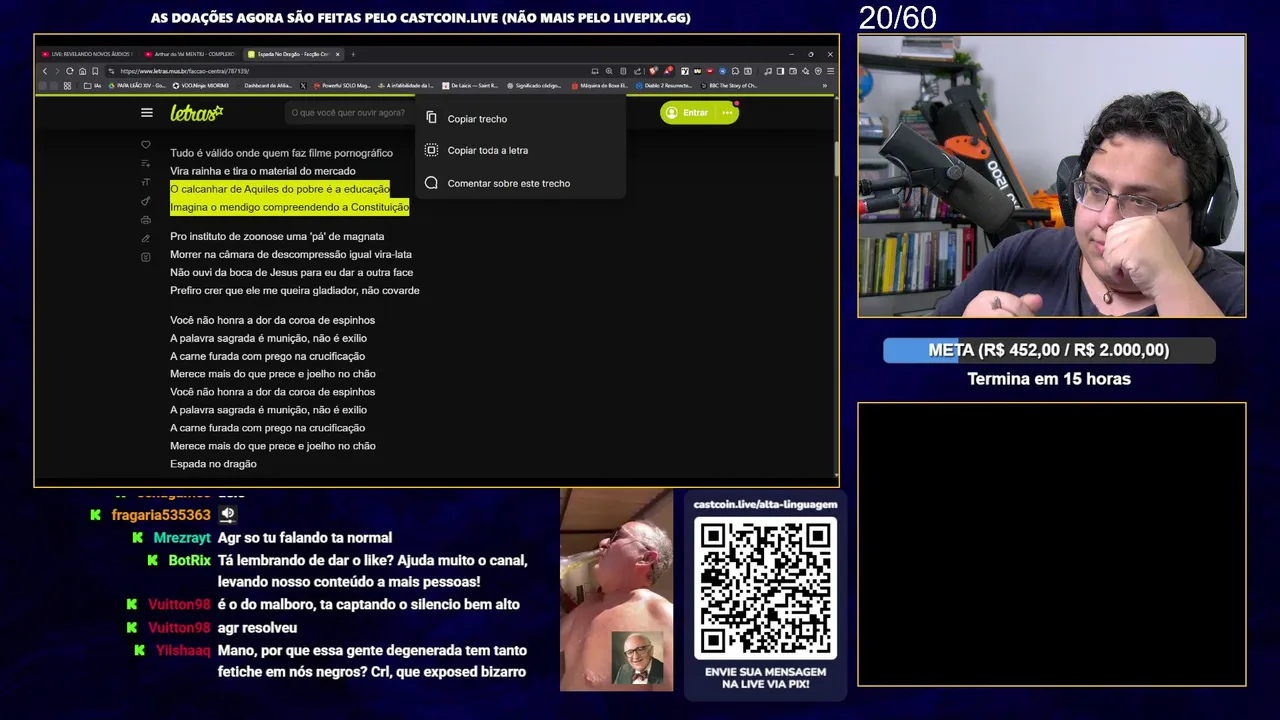Click the page vertical scrollbar
The height and width of the screenshot is (720, 1280).
tap(836, 160)
